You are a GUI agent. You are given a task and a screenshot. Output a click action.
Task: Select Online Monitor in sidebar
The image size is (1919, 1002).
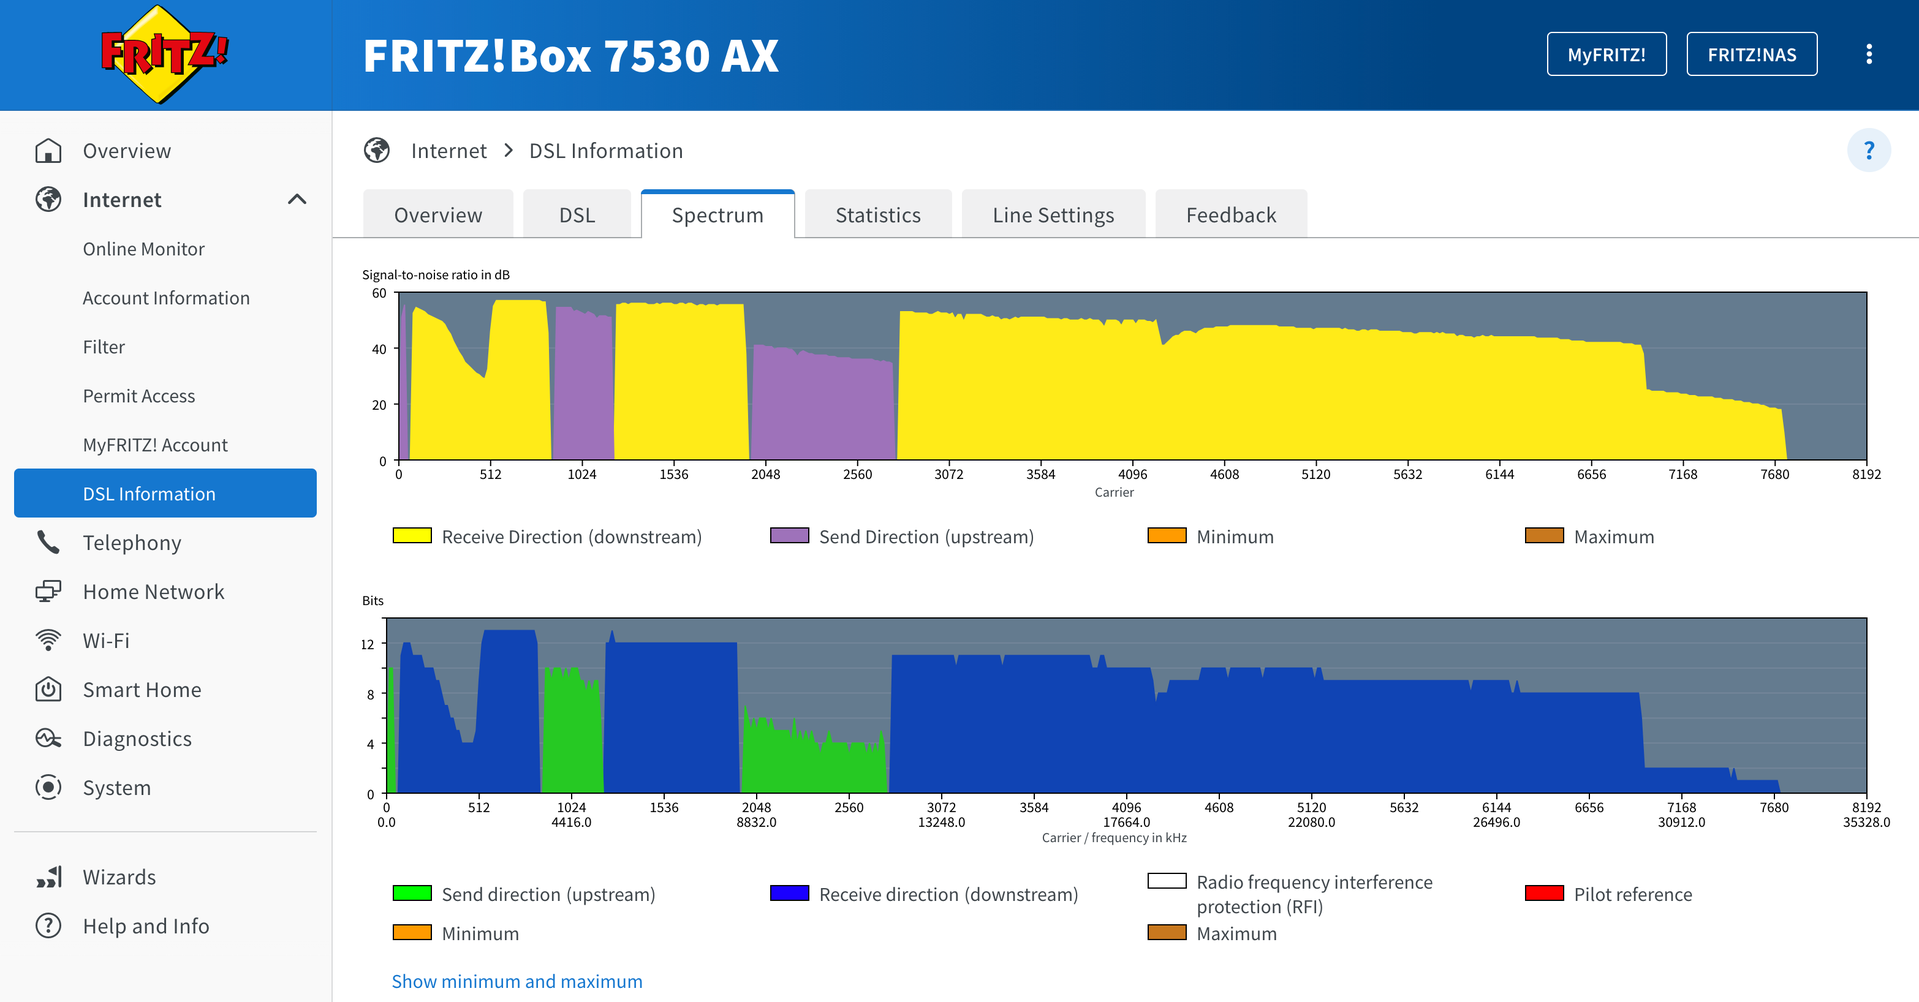[143, 249]
